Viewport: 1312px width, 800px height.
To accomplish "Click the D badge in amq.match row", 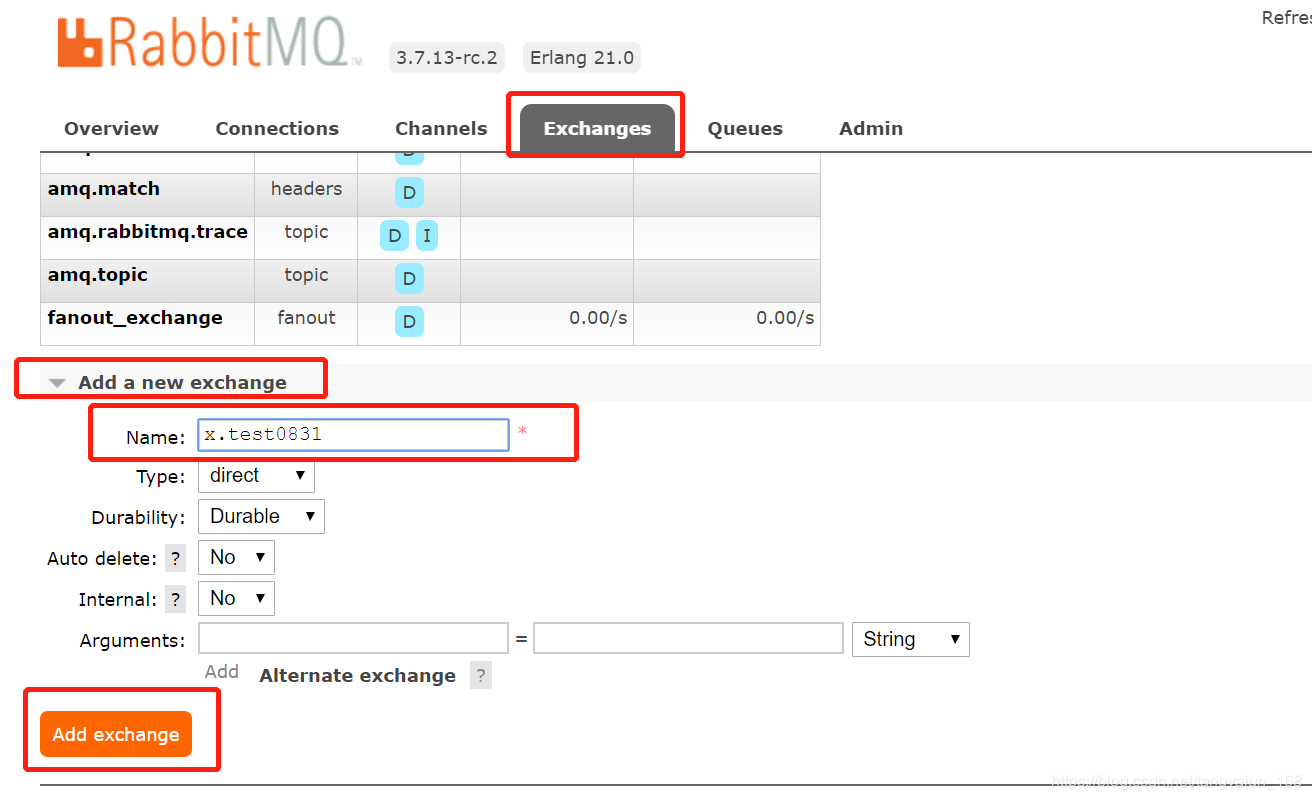I will tap(409, 193).
